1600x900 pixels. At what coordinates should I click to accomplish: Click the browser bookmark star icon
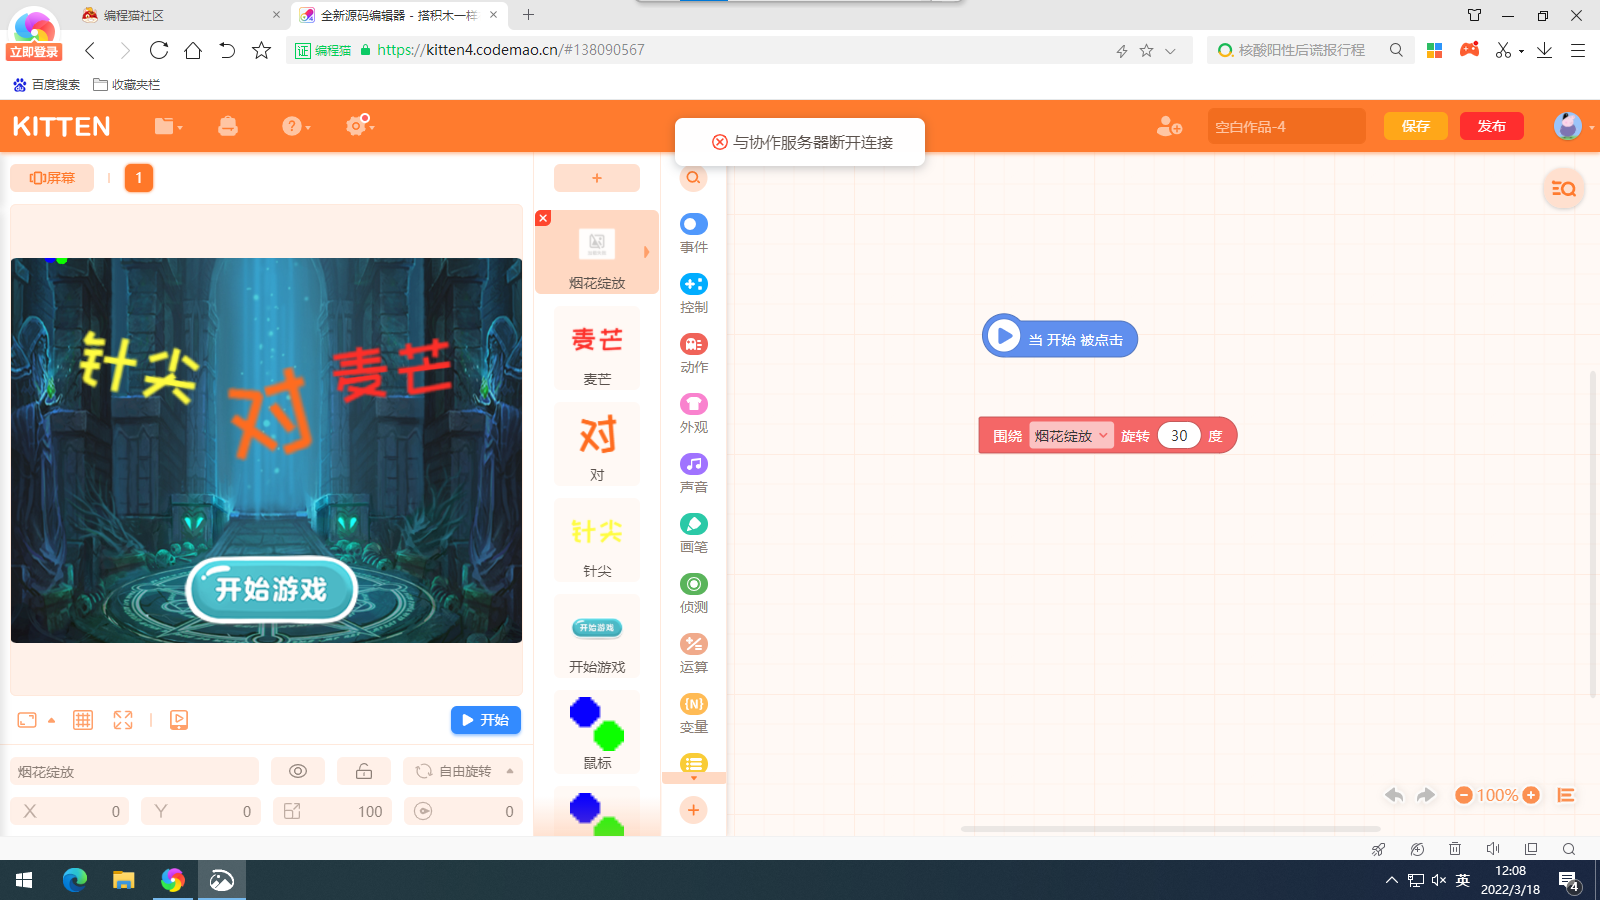[x=261, y=50]
